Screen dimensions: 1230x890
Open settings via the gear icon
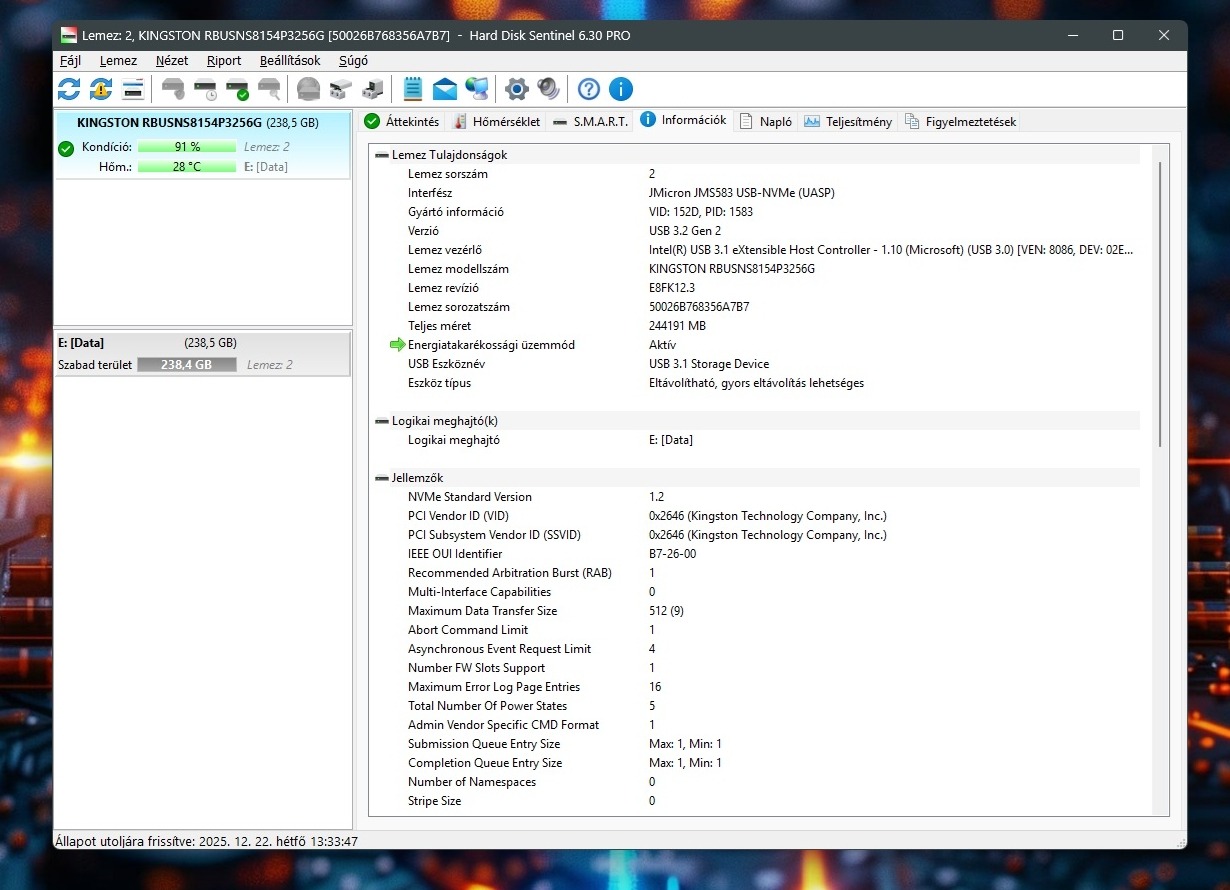[516, 89]
